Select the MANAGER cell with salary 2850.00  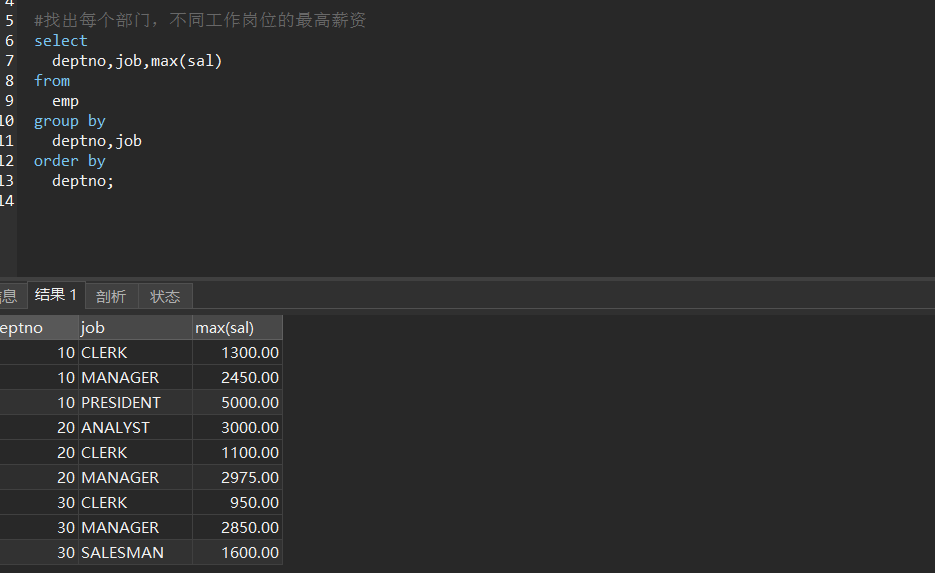point(135,528)
